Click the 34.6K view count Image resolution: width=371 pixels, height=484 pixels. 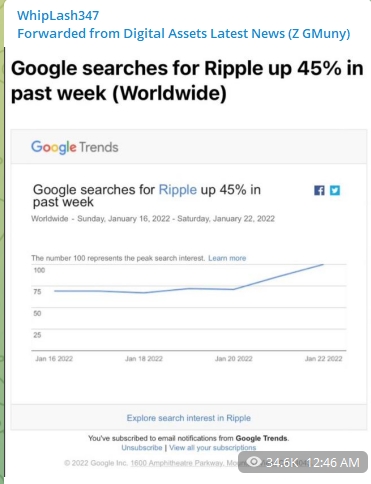[282, 462]
